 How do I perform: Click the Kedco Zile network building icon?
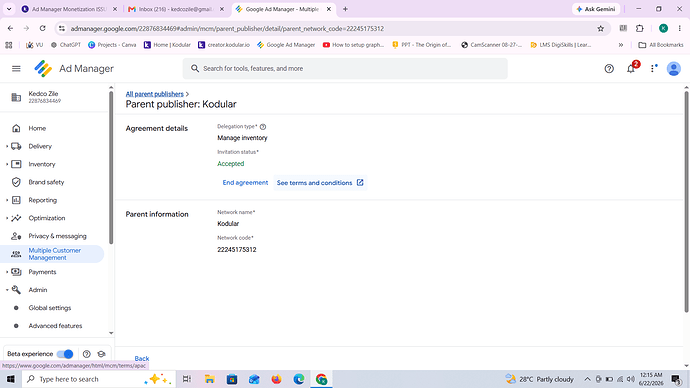tap(16, 97)
